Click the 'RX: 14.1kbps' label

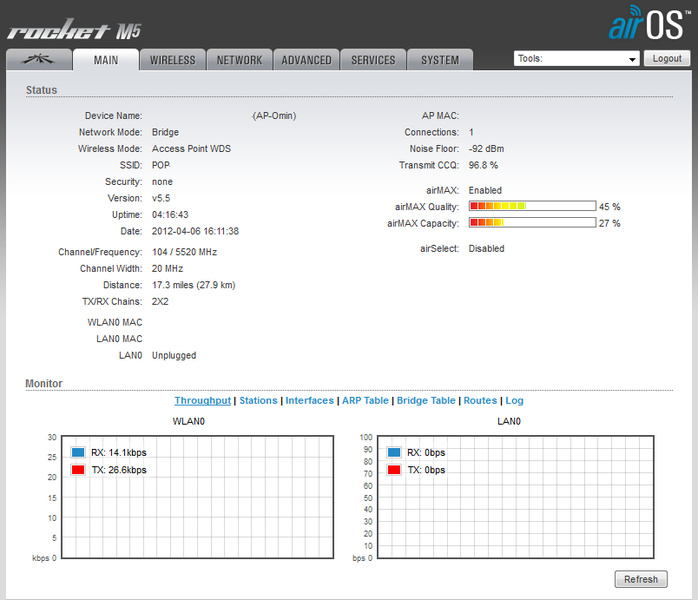click(119, 452)
